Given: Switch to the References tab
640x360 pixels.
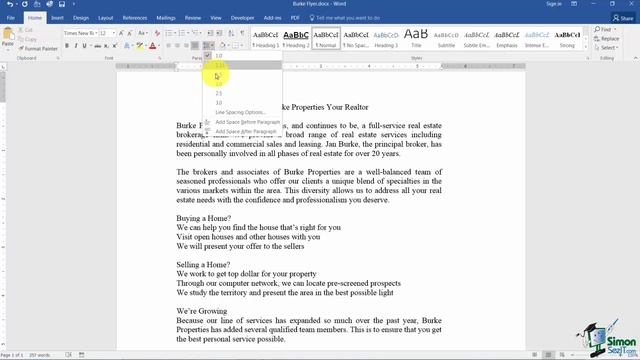Looking at the screenshot, I should pyautogui.click(x=135, y=18).
